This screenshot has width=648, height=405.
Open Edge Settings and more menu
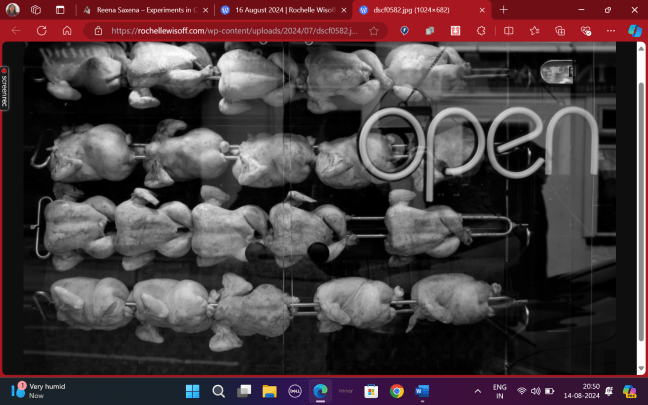coord(609,31)
